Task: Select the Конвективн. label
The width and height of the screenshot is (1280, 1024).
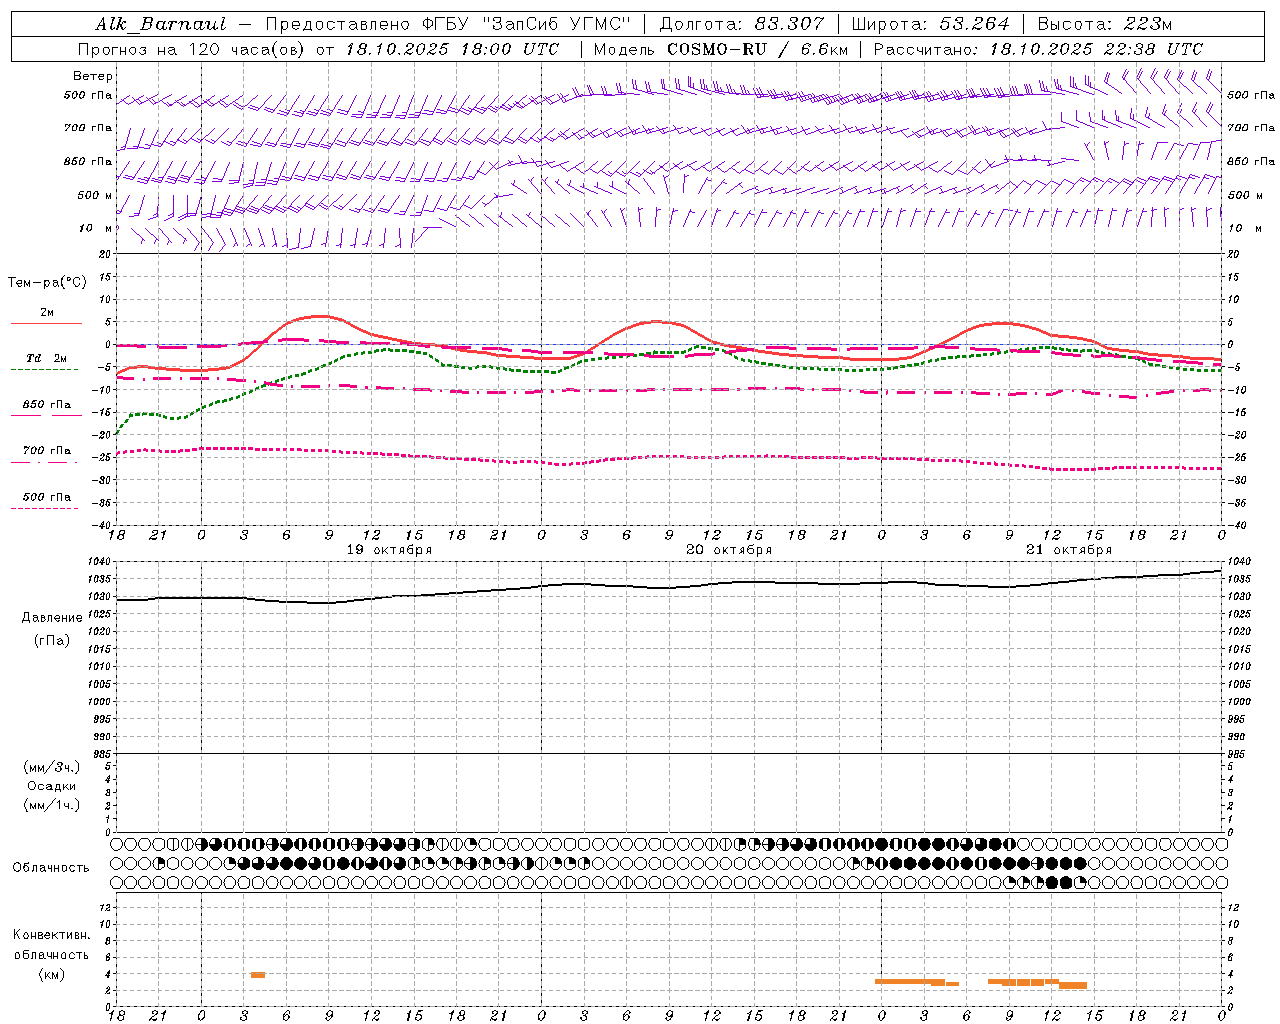Action: point(51,935)
